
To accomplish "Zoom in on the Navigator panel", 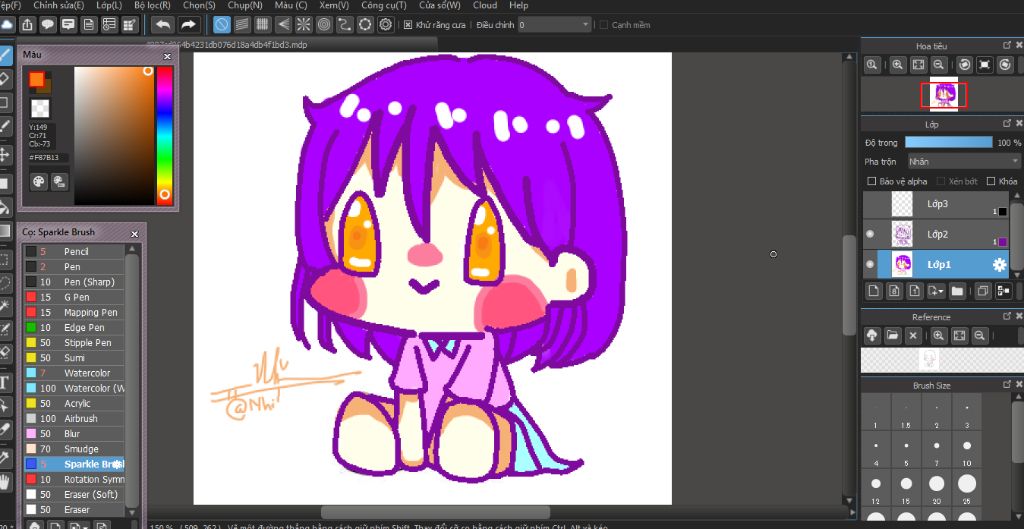I will (x=898, y=64).
